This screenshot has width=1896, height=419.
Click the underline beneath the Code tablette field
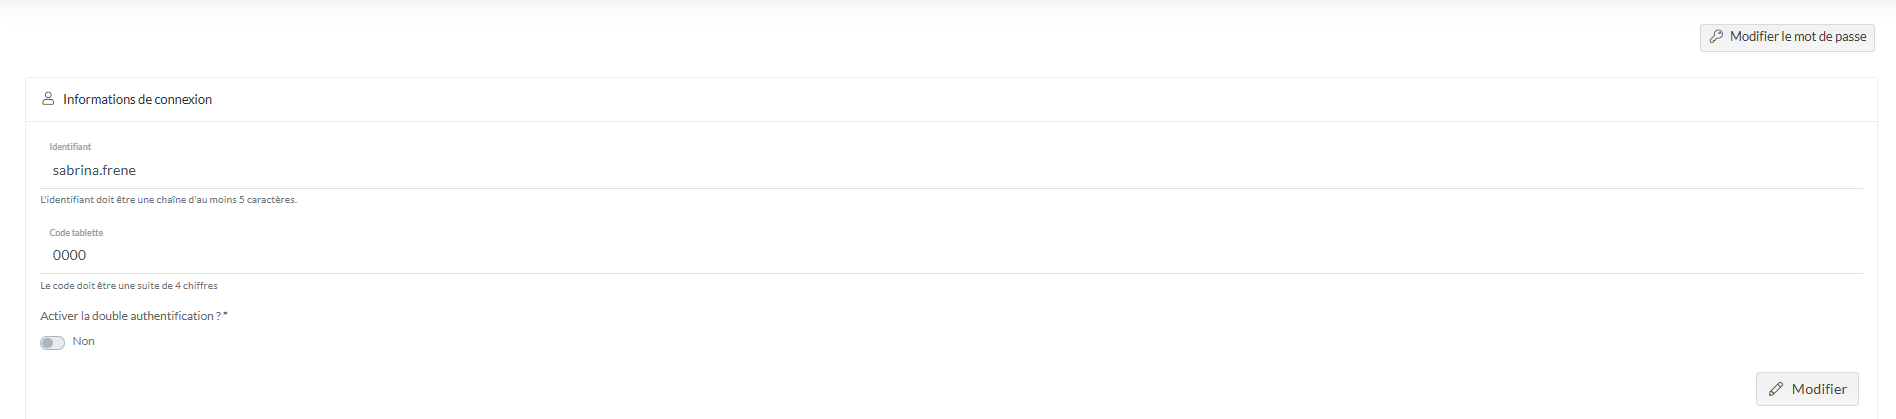pyautogui.click(x=951, y=273)
